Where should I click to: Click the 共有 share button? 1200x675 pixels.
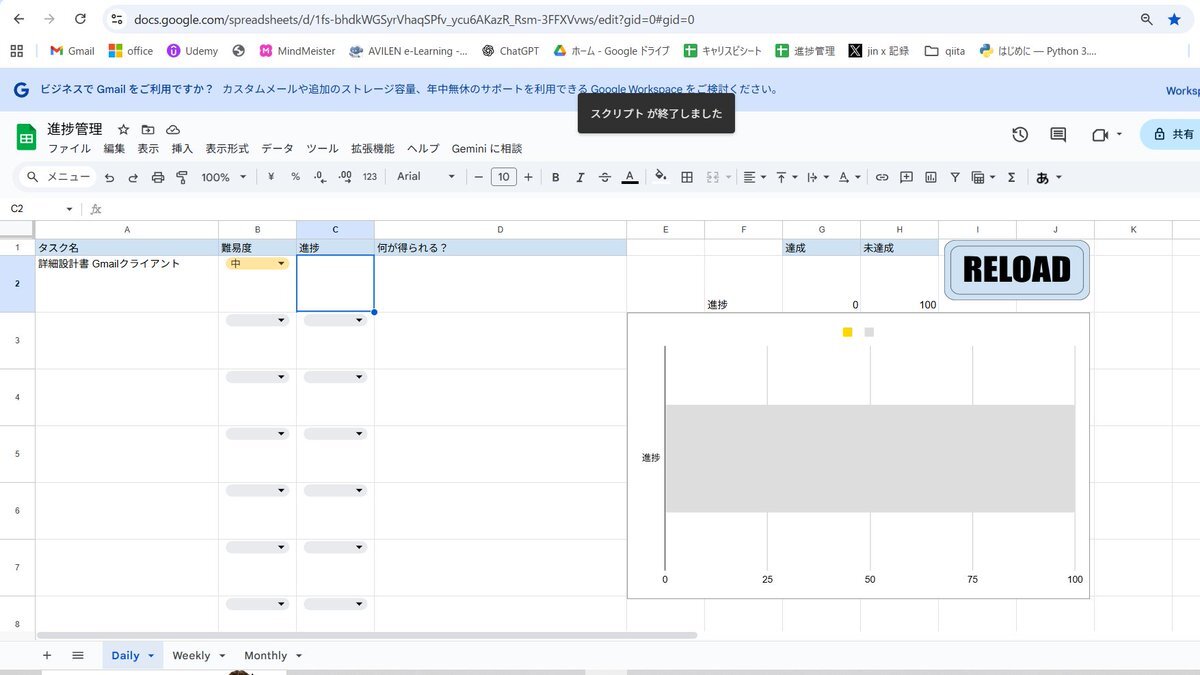click(1174, 134)
